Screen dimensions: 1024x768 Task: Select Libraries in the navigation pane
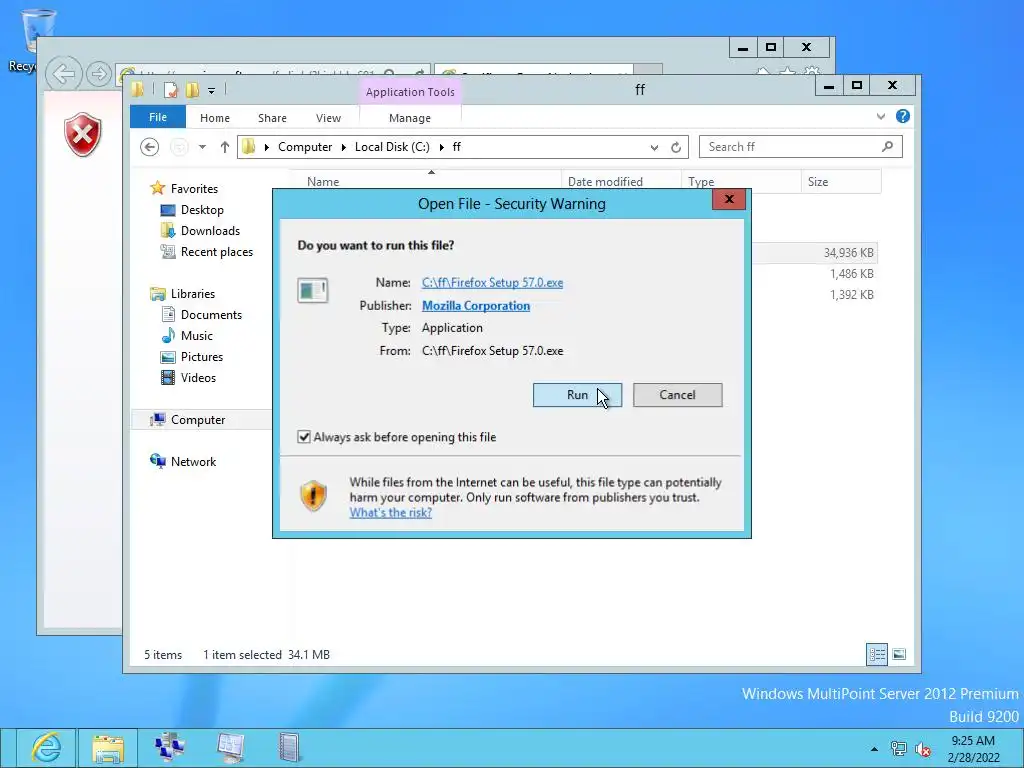193,294
